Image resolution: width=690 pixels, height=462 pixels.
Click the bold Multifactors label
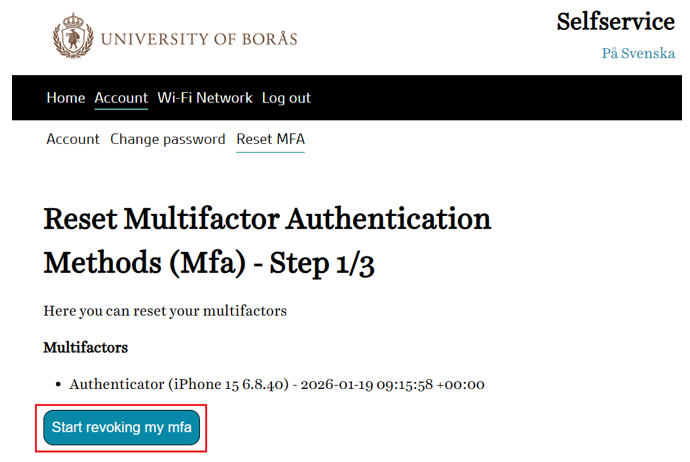[85, 348]
